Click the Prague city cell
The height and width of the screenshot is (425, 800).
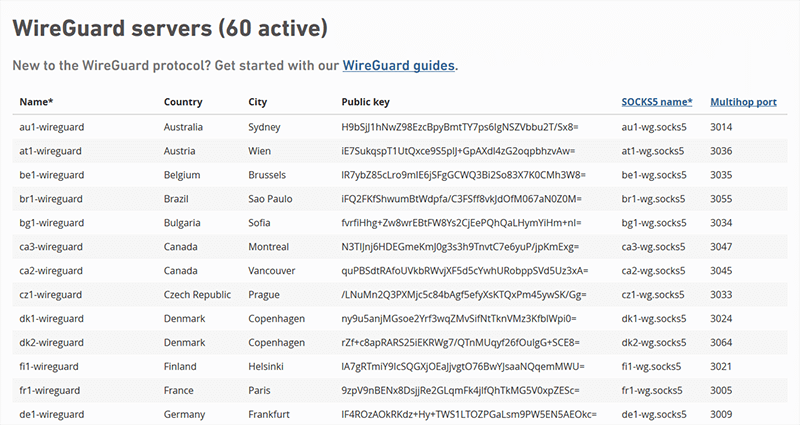point(264,295)
